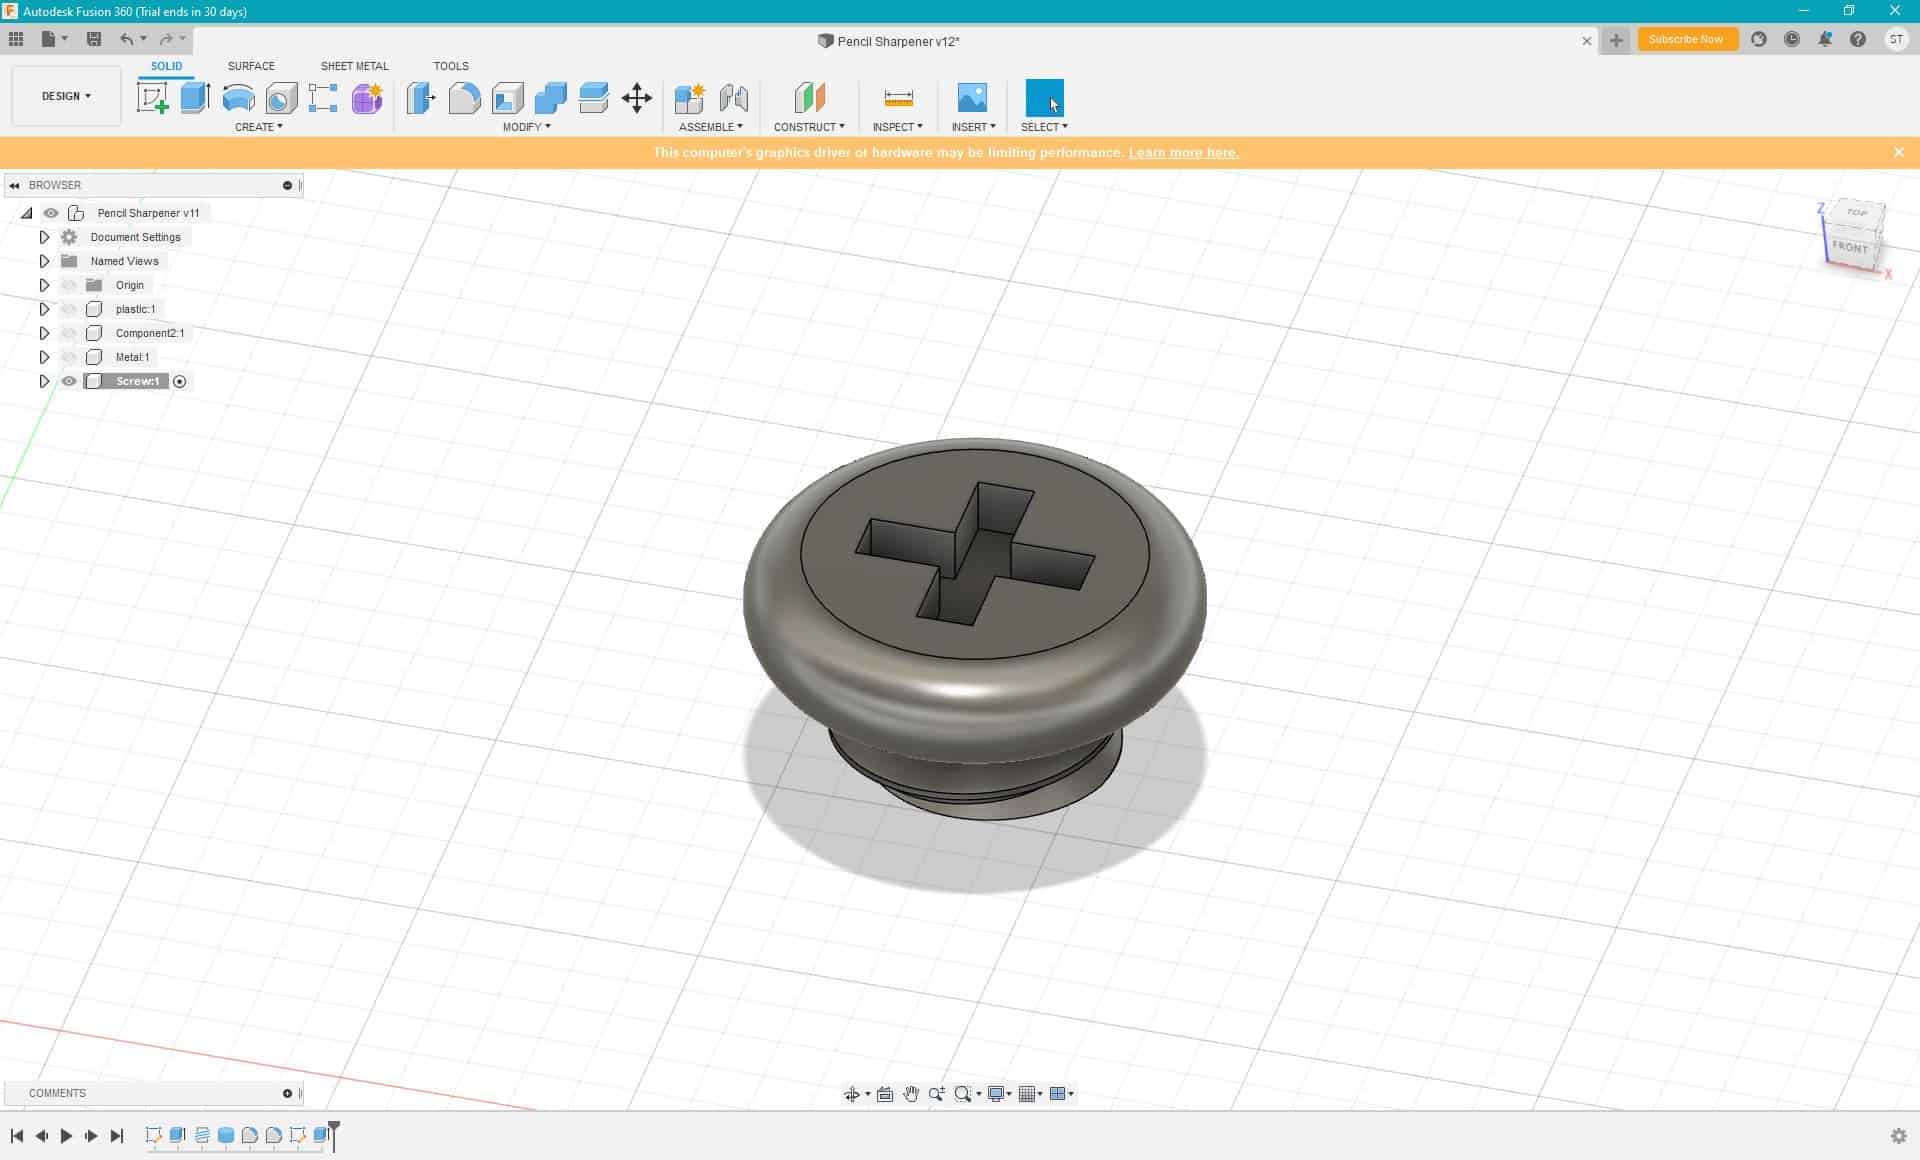Open the Create Form tool
Image resolution: width=1920 pixels, height=1160 pixels.
367,98
